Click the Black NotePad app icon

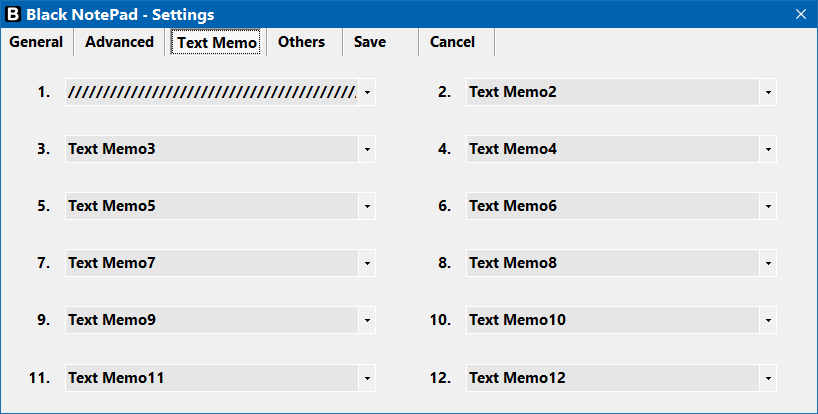[13, 14]
